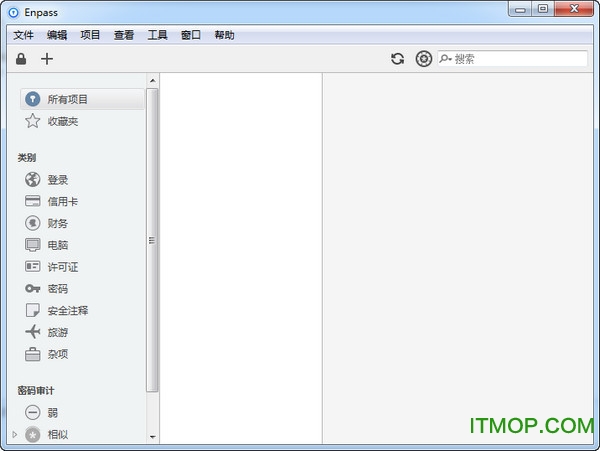The image size is (600, 451).
Task: Select 所有项目 text label
Action: click(x=67, y=99)
